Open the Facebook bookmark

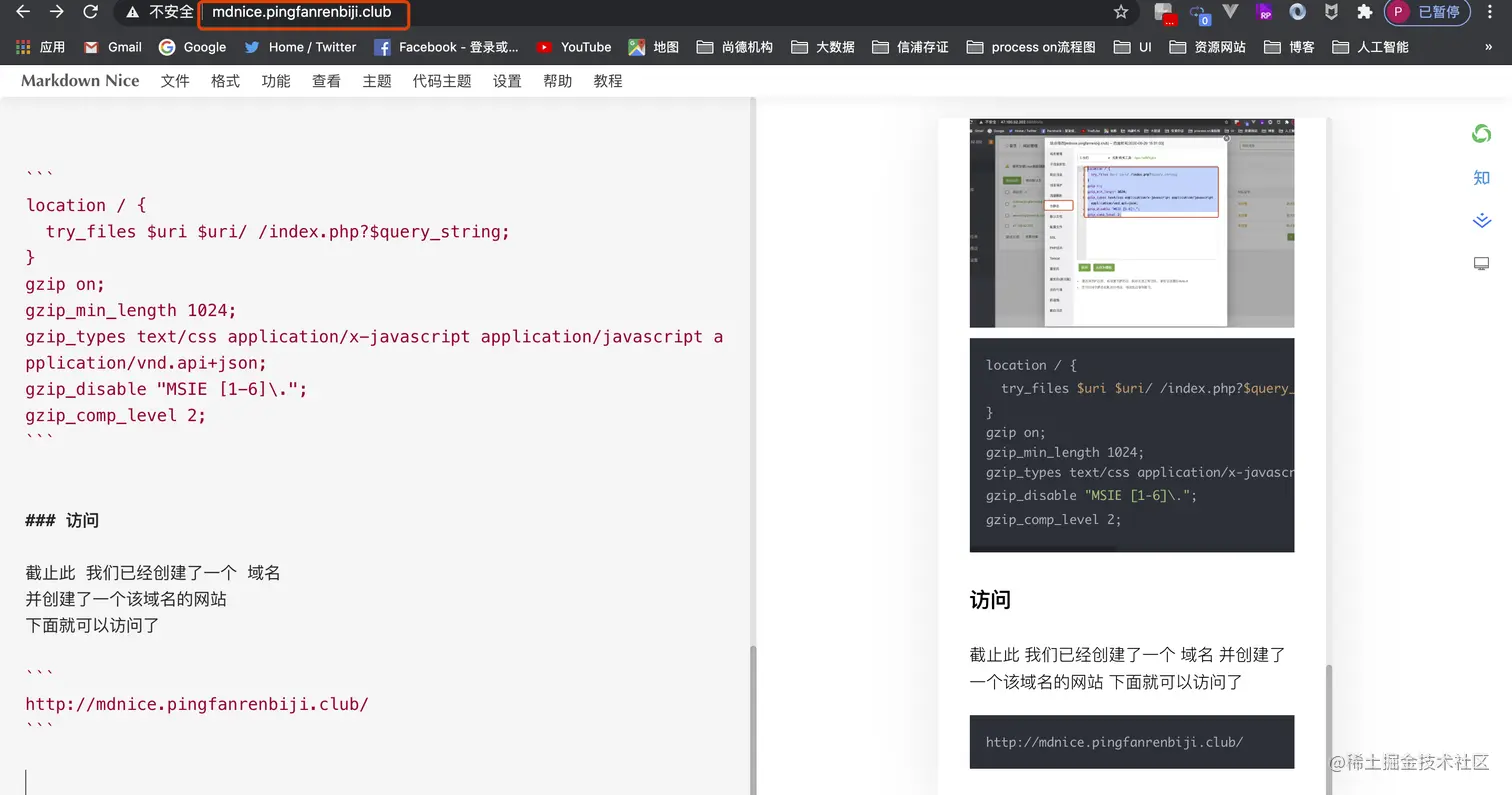tap(446, 47)
